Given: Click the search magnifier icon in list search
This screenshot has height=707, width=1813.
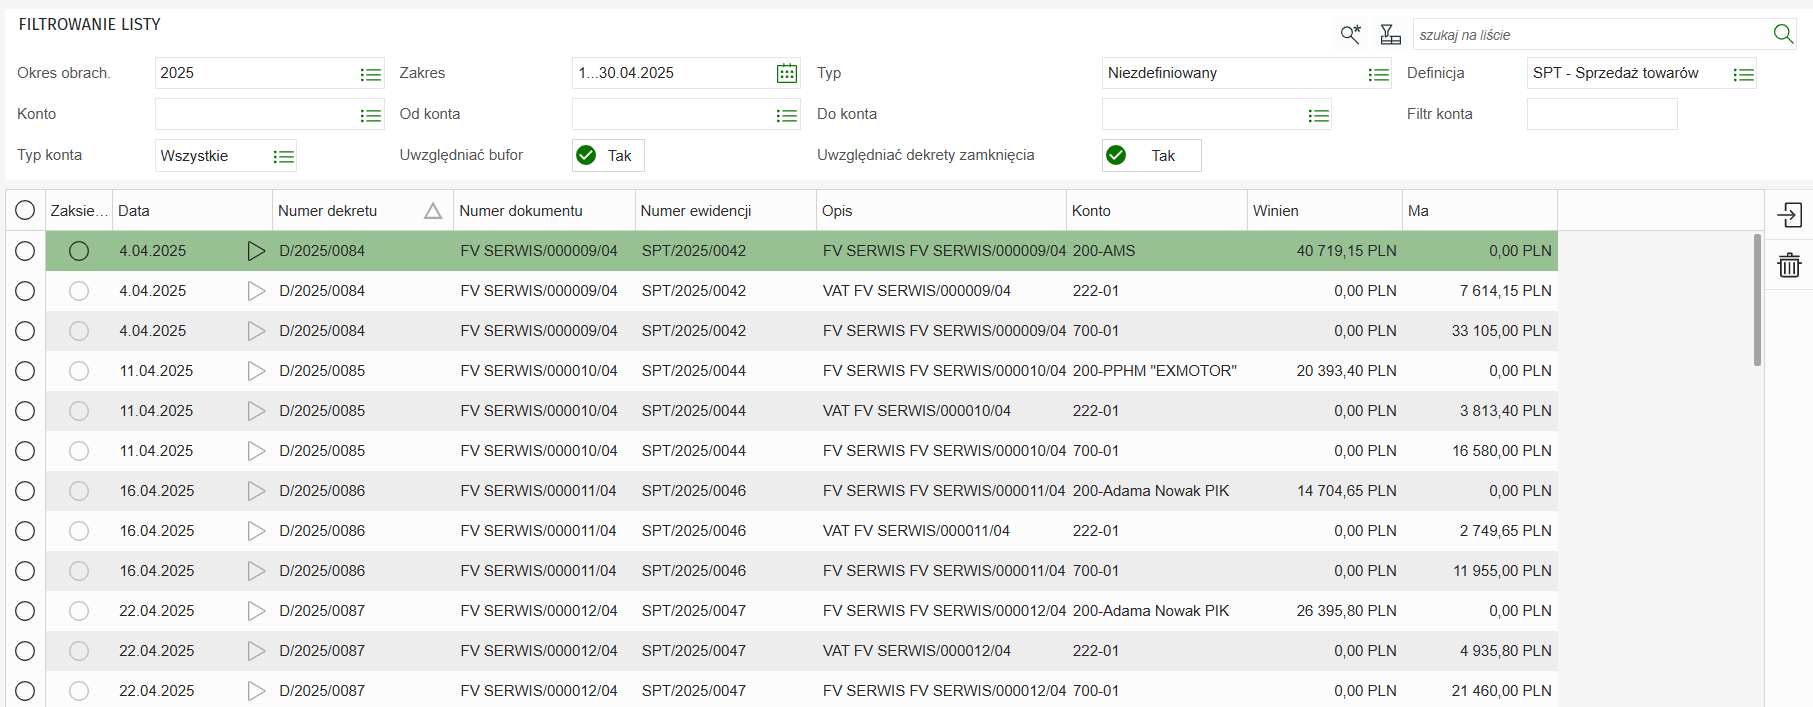Looking at the screenshot, I should point(1783,34).
